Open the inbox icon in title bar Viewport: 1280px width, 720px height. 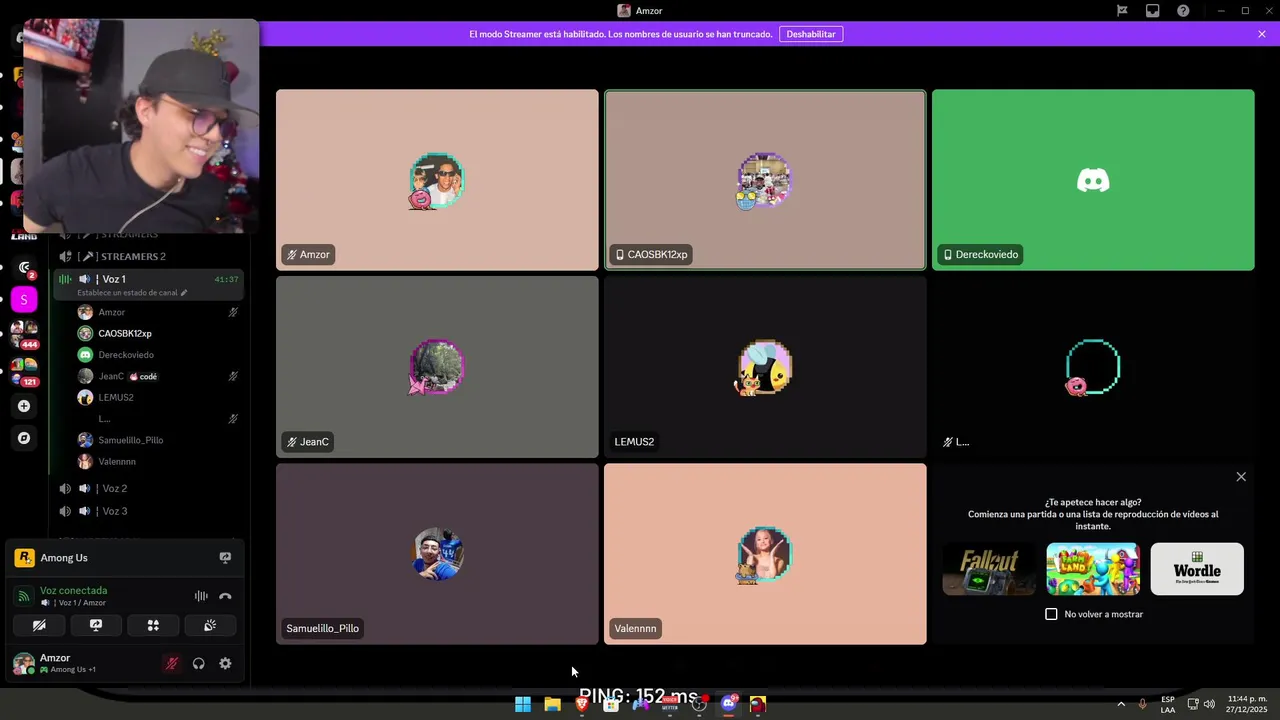[1153, 11]
